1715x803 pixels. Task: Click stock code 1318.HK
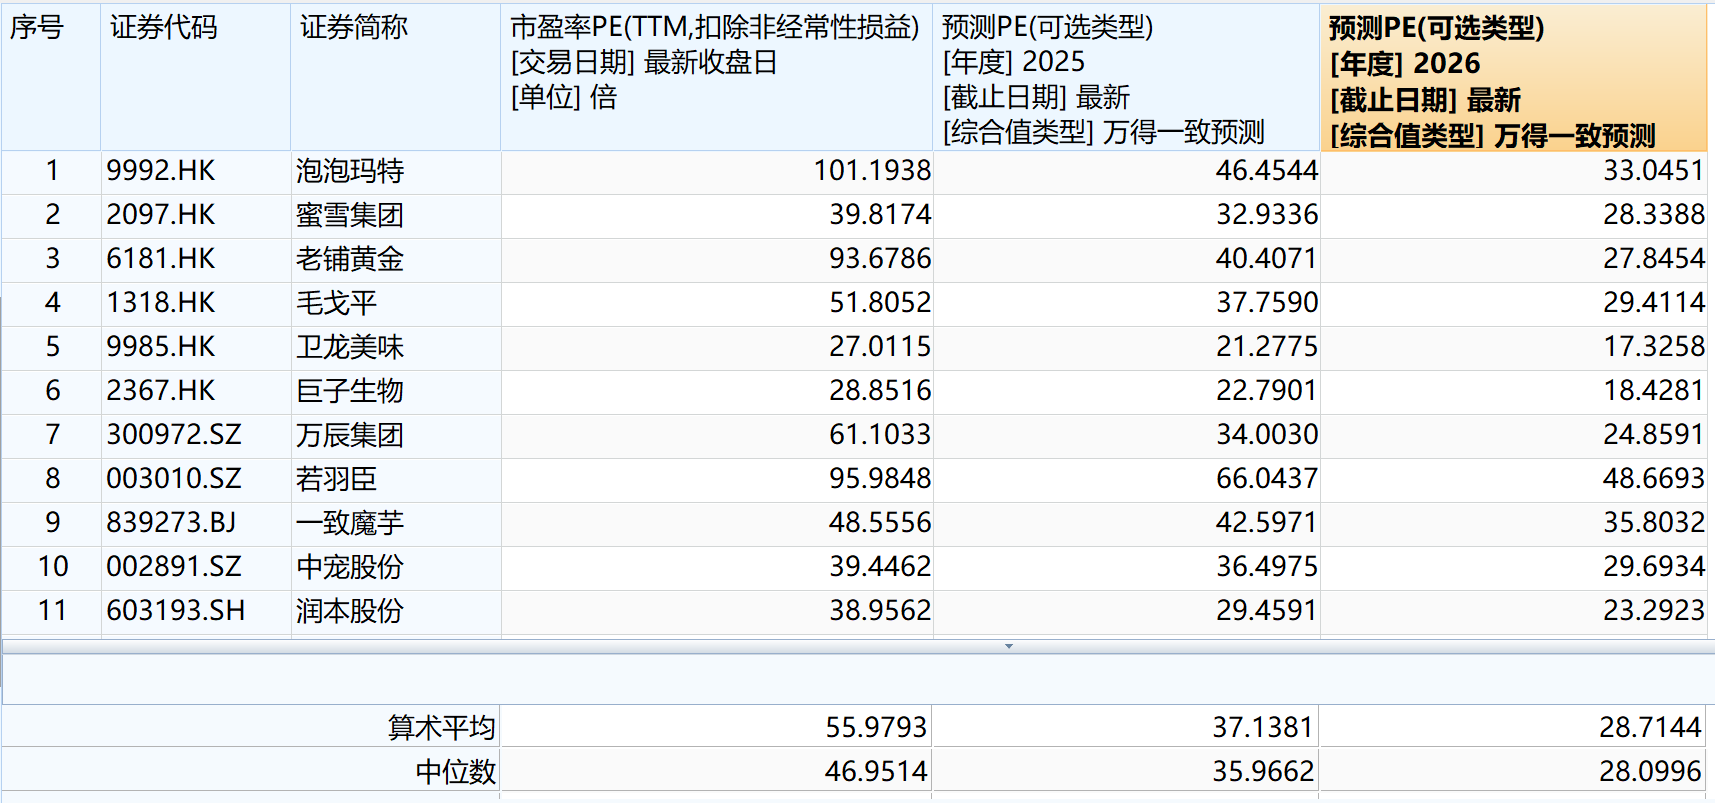(x=160, y=303)
